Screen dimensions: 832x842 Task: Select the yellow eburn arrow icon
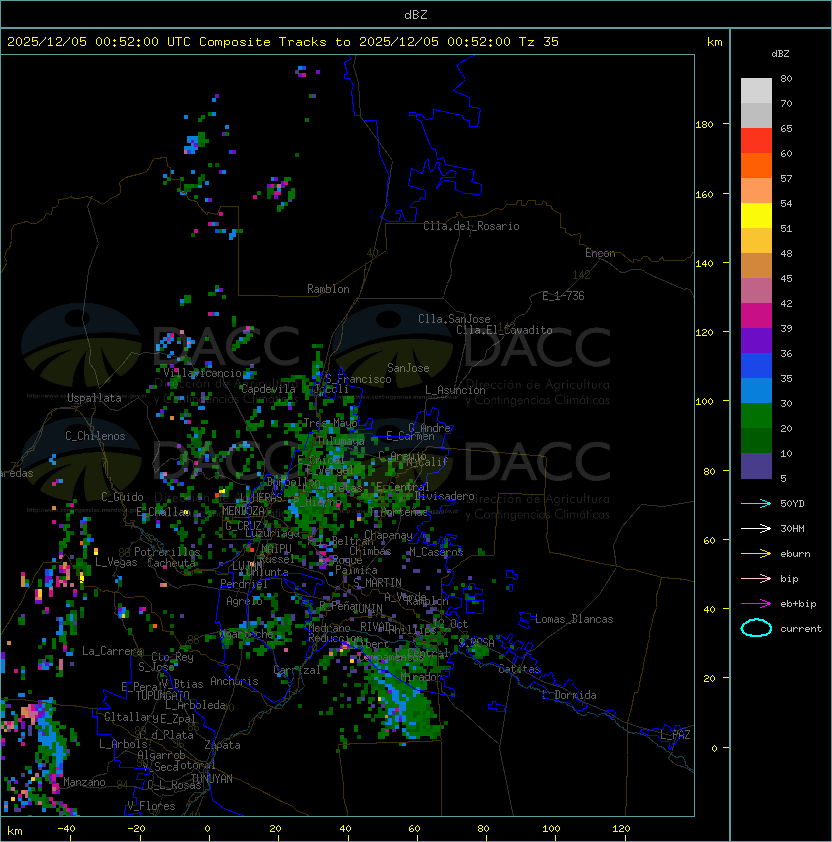pos(756,554)
